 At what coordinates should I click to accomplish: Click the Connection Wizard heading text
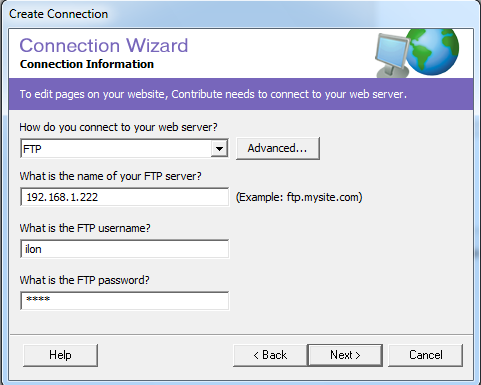(104, 46)
